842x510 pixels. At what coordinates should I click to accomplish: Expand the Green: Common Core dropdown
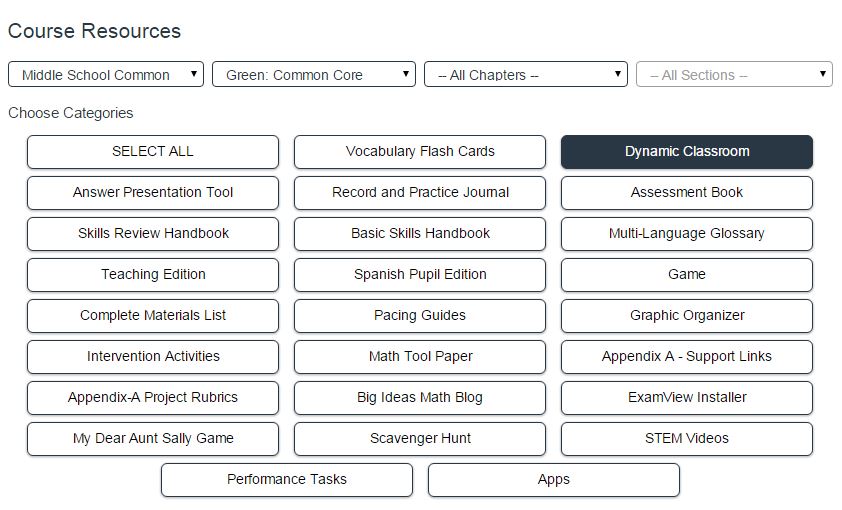[x=314, y=75]
